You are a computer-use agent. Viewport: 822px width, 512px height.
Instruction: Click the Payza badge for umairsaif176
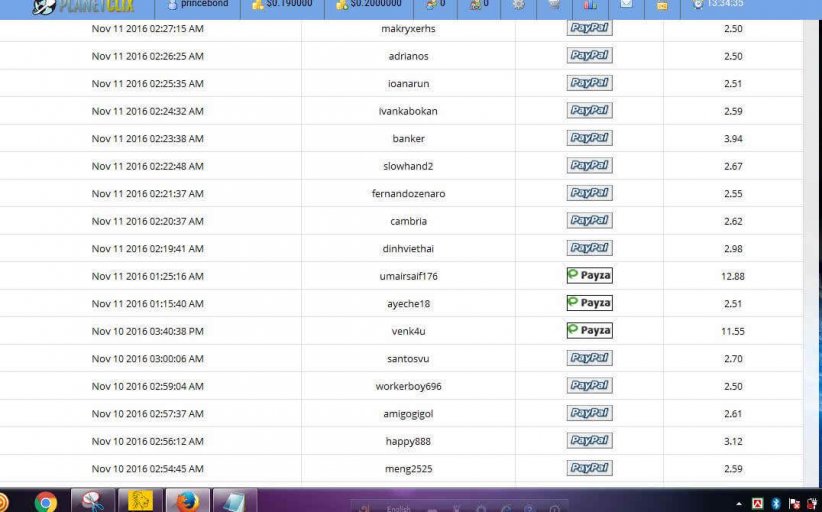(x=589, y=275)
